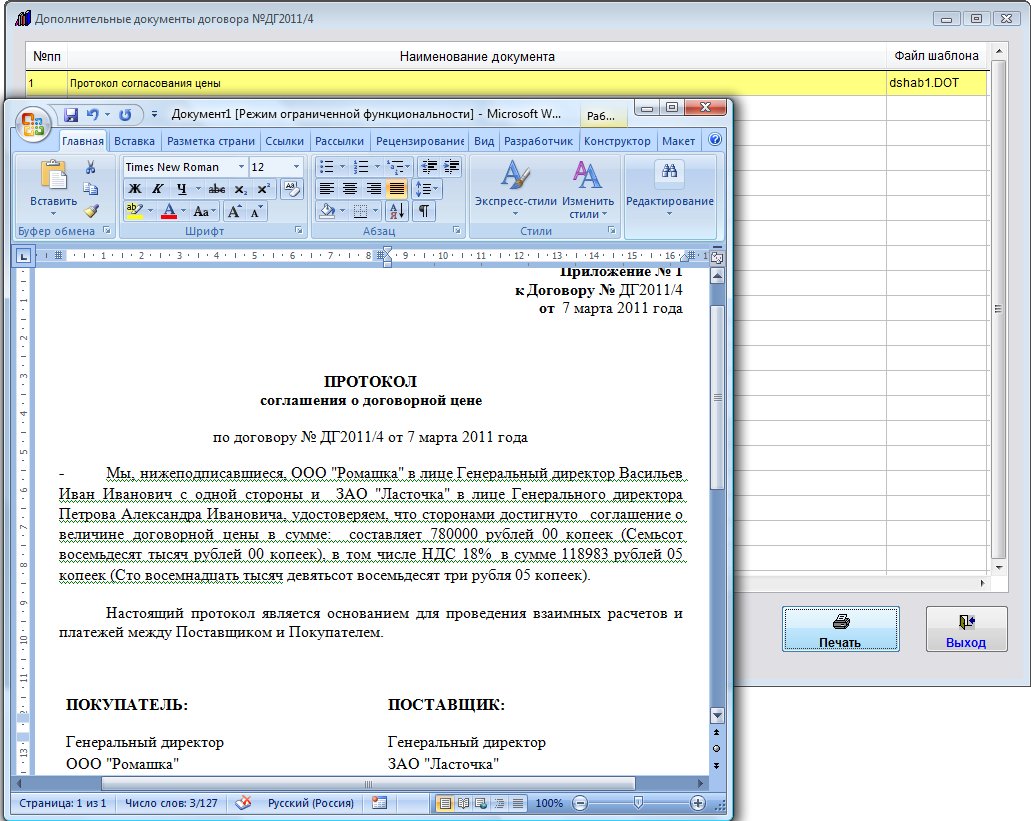Viewport: 1031px width, 821px height.
Task: Switch to the Рассылки tab
Action: (339, 141)
